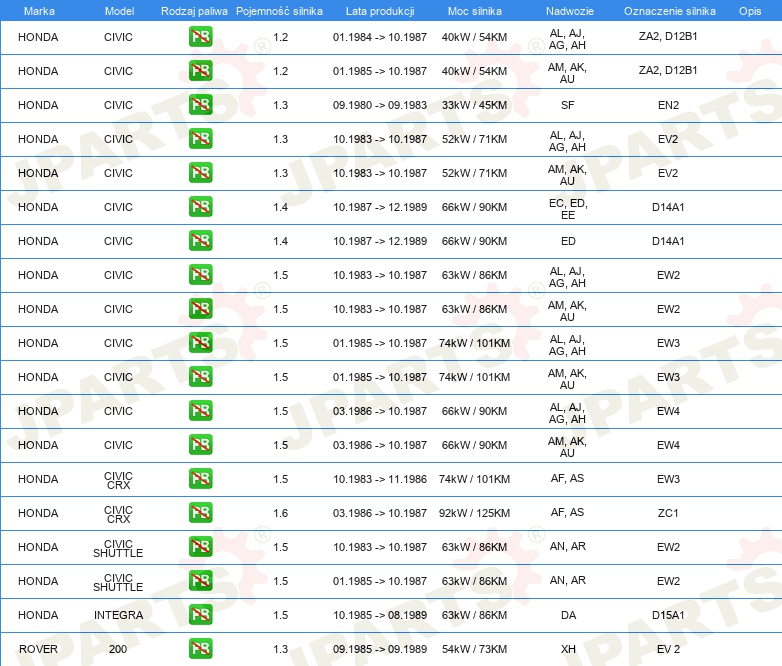Click the 10.1983 -> 11.1986 date cell
Screen dimensions: 782x666
pos(380,479)
